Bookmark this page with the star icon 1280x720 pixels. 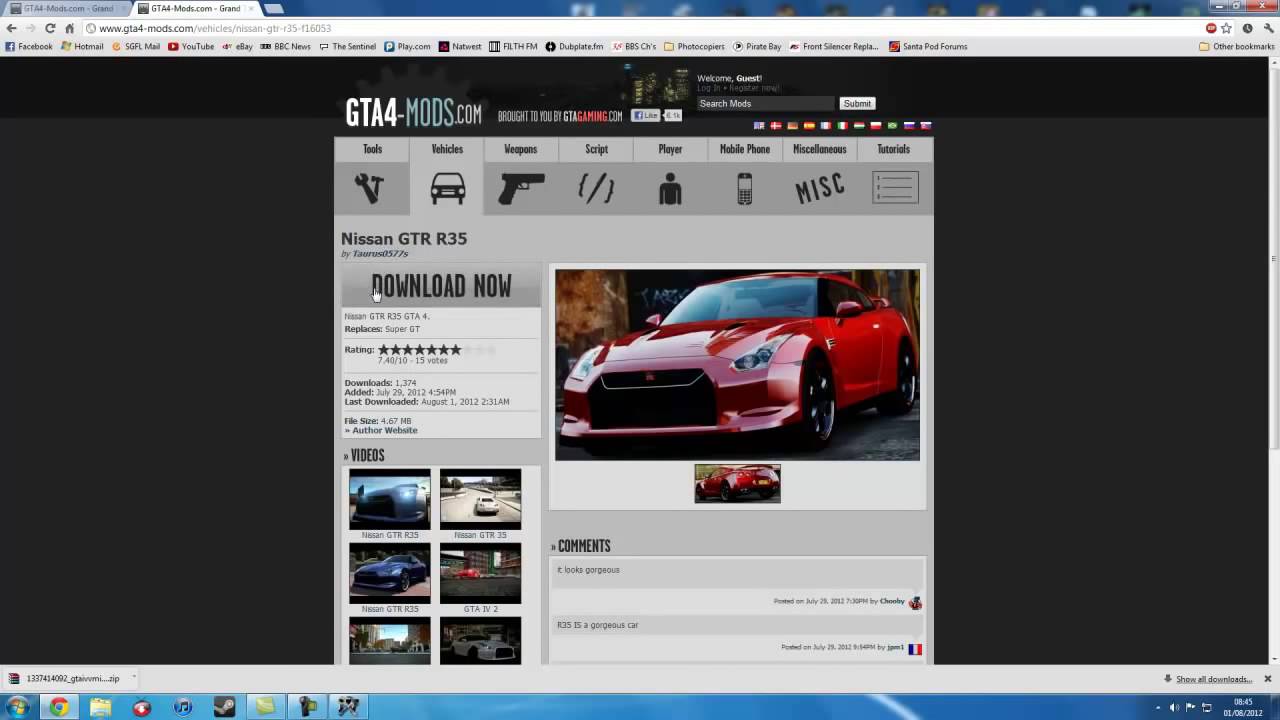[1226, 28]
